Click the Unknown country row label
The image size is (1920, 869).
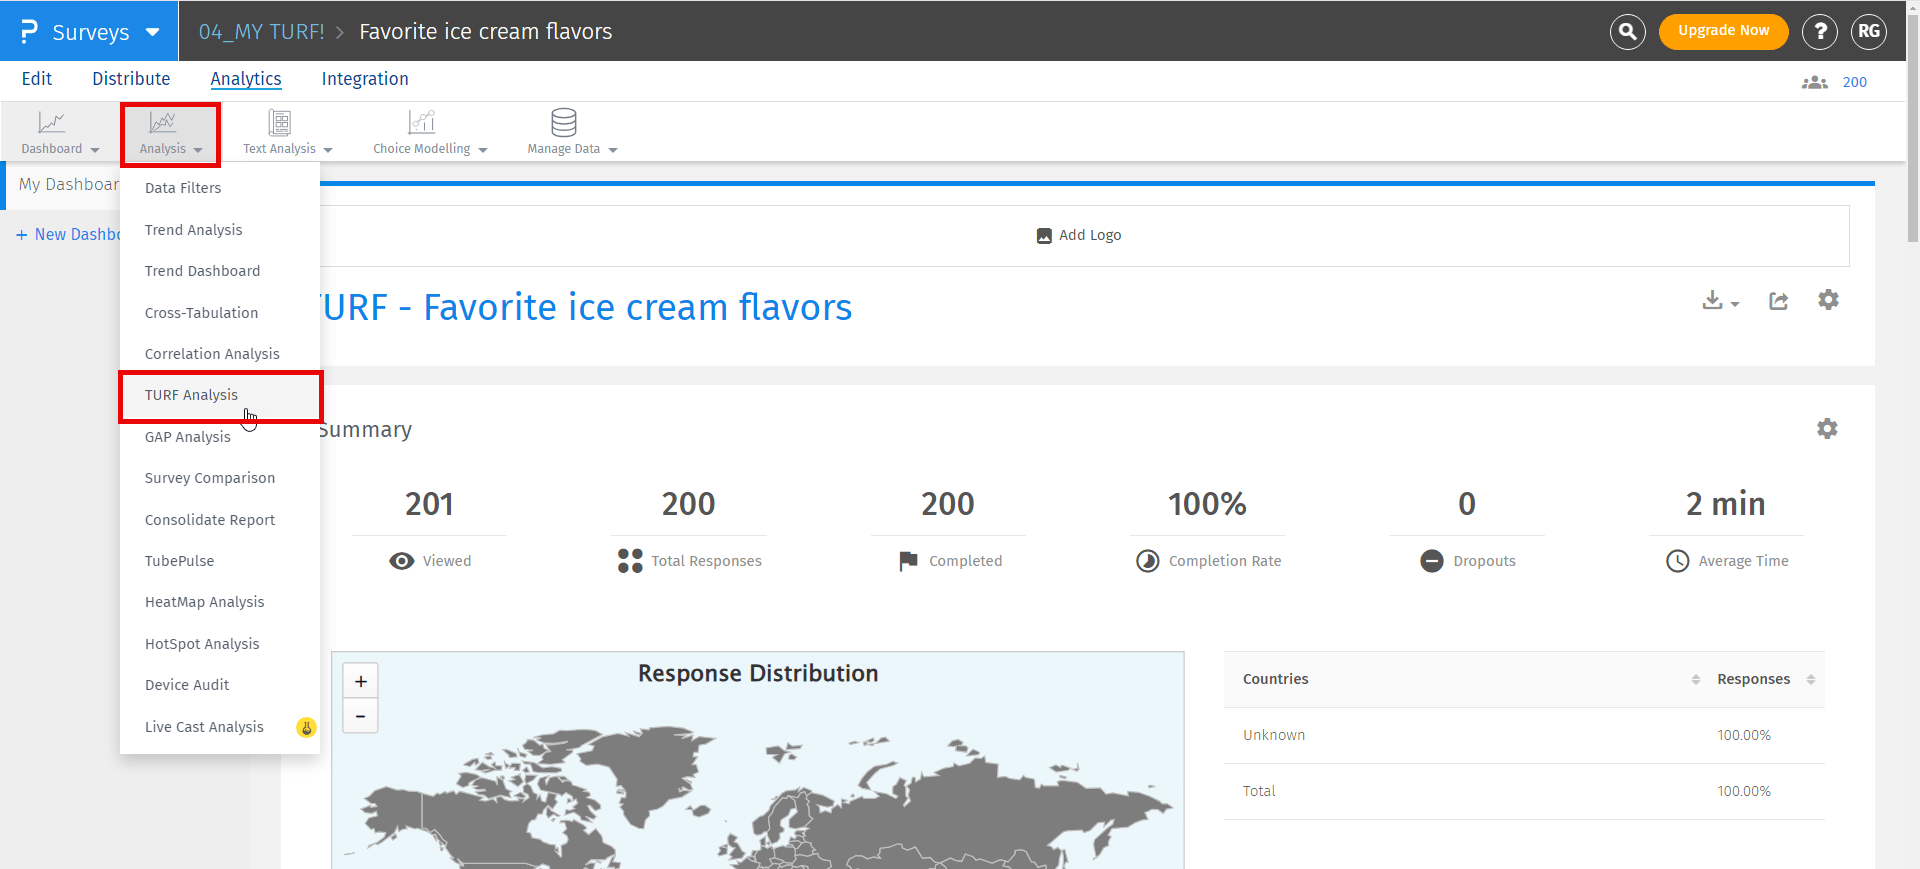[1273, 735]
